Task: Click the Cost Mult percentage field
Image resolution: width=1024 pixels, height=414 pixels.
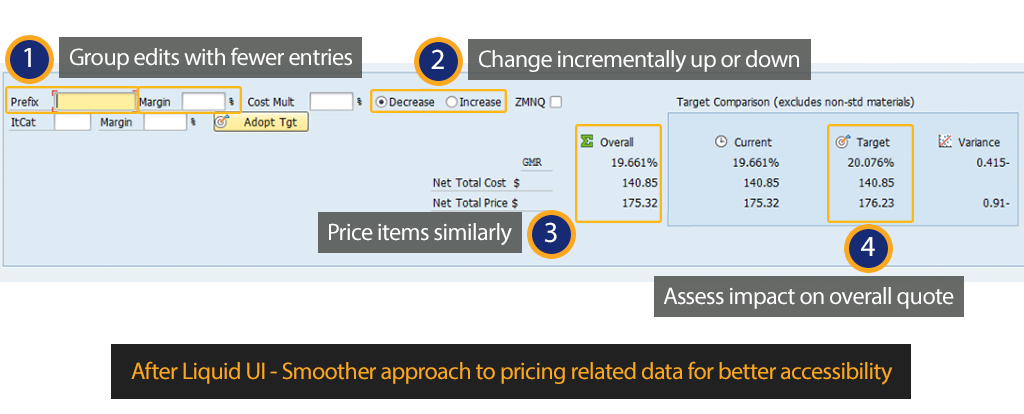Action: click(x=331, y=101)
